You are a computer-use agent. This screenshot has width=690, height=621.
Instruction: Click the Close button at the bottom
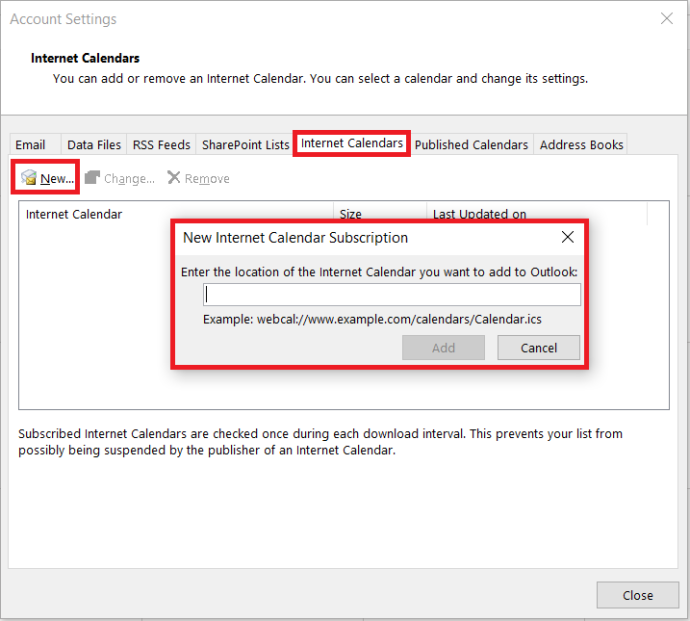637,595
